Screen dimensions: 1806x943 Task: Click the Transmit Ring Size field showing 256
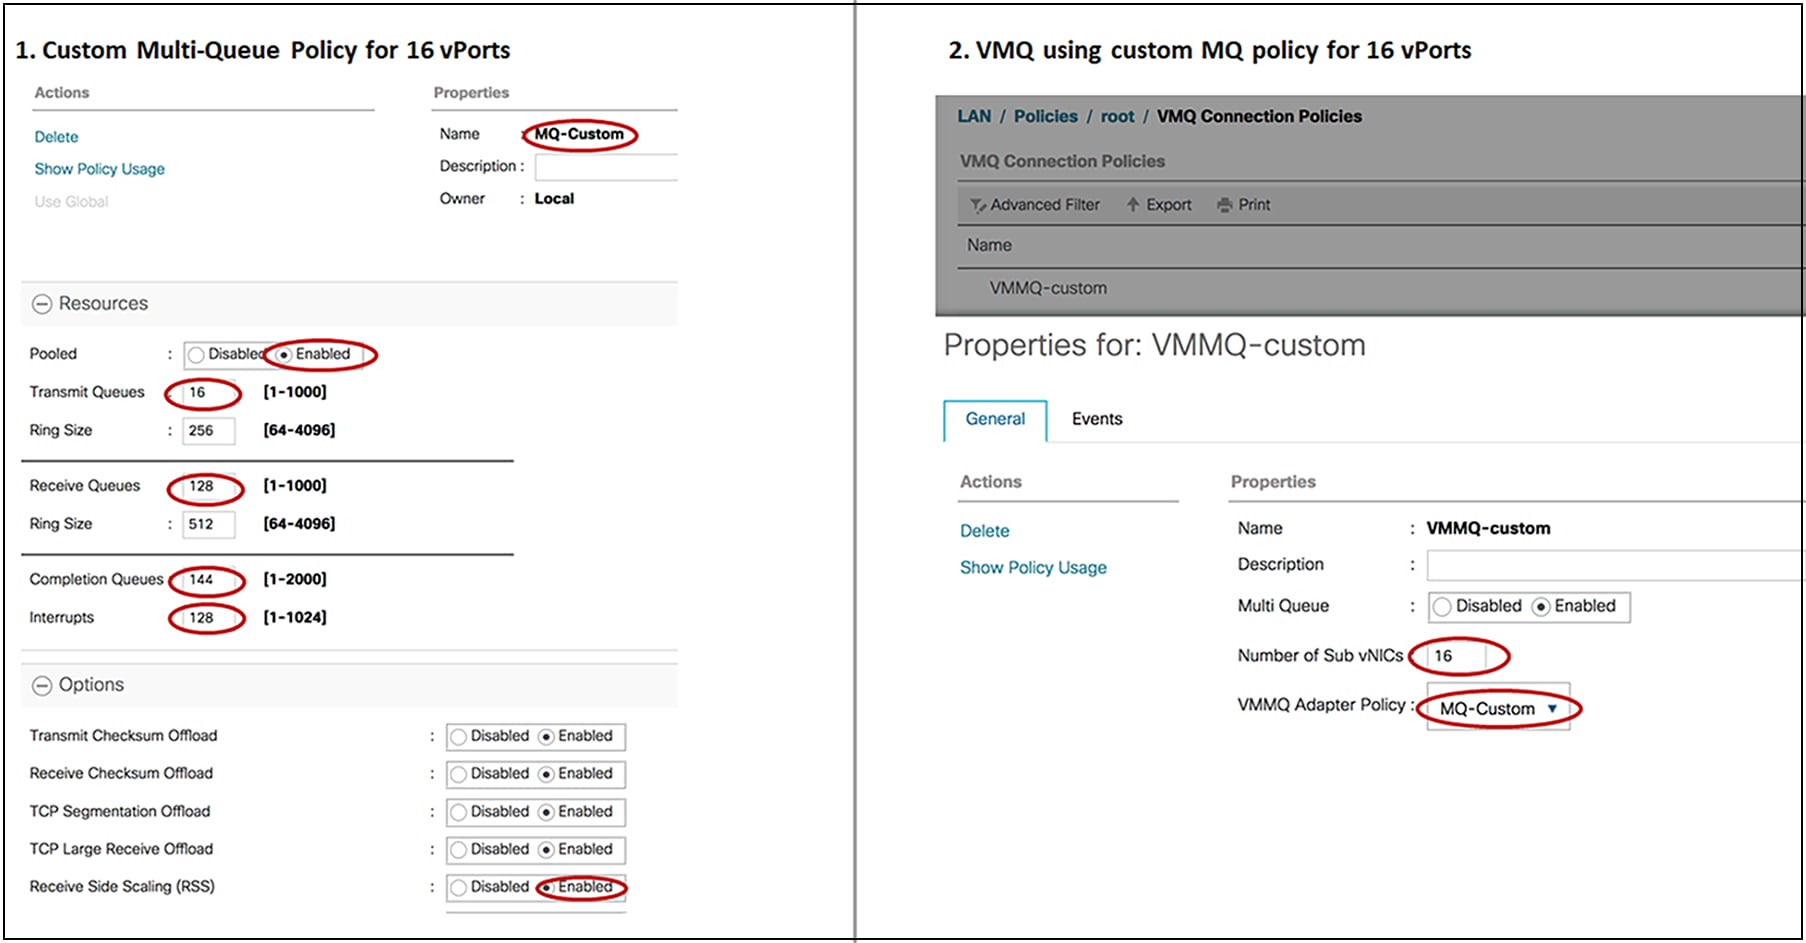(209, 431)
